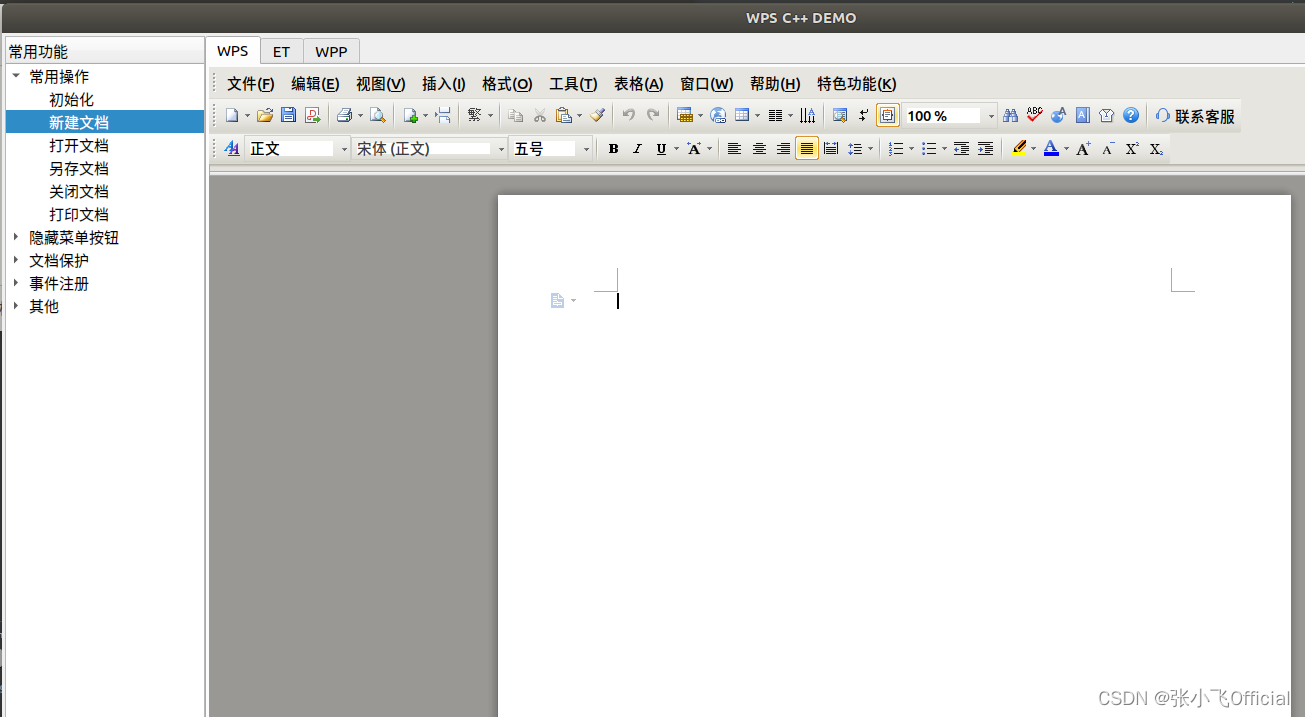1305x717 pixels.
Task: Click the Decrease Font Size icon
Action: tap(1108, 148)
